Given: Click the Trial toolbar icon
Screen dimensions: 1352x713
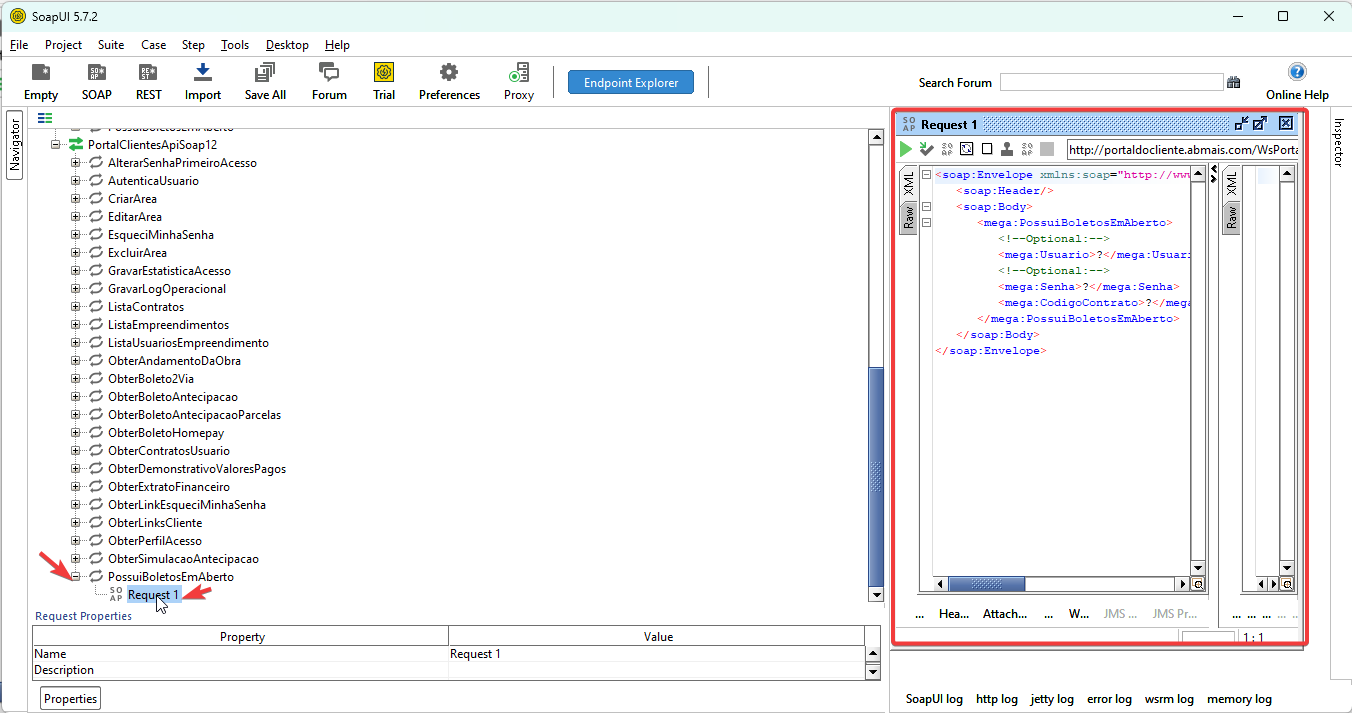Looking at the screenshot, I should click(384, 73).
